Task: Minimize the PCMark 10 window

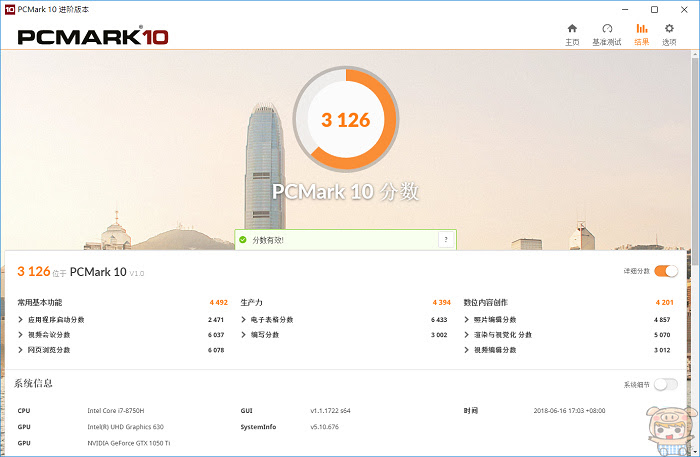Action: (x=625, y=9)
